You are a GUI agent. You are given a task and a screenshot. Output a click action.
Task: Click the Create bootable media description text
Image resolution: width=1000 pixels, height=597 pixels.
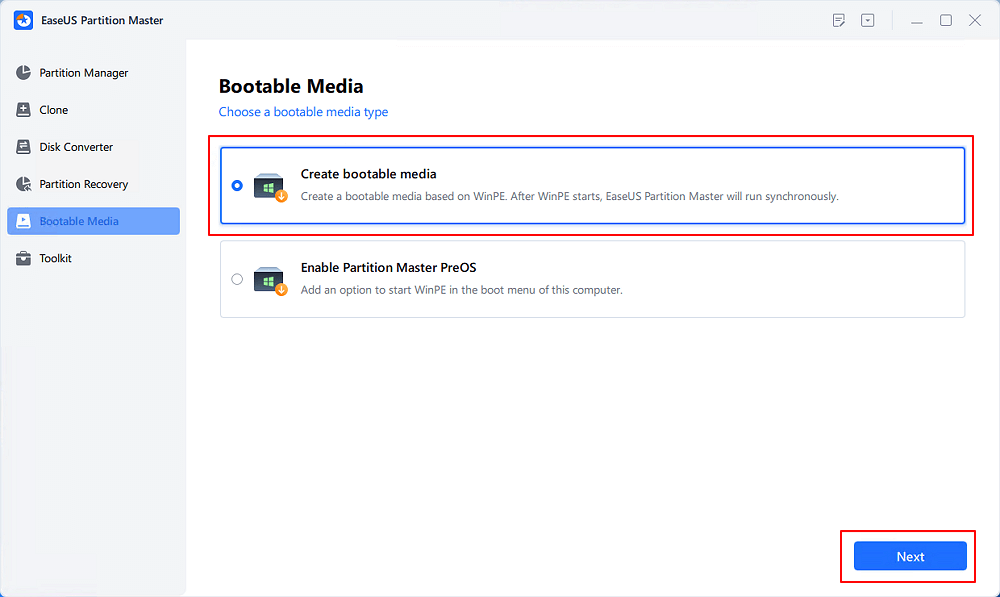coord(569,196)
